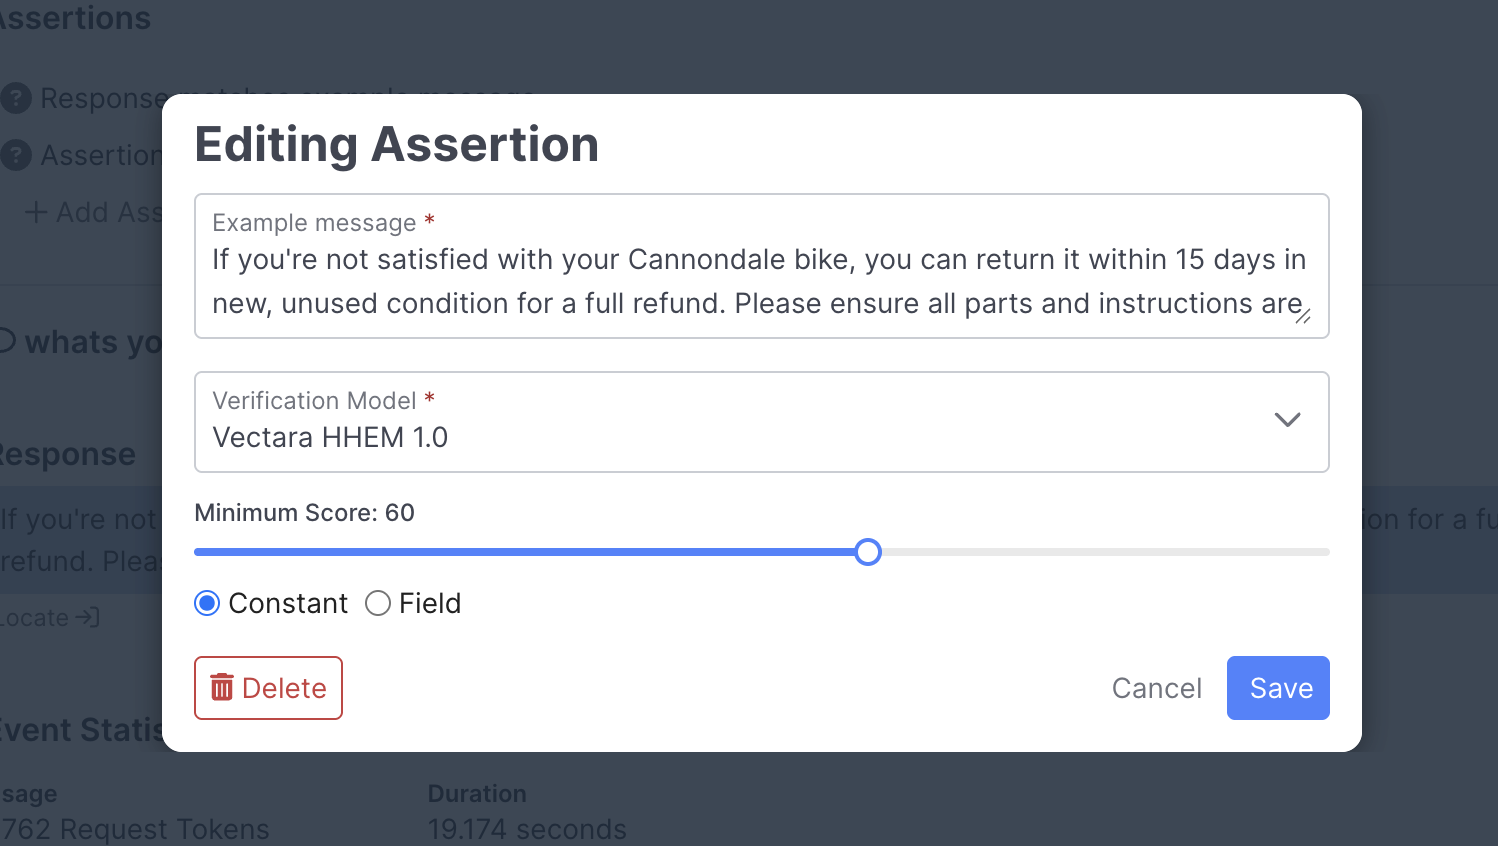Click question mark icon beside second Assertion

click(x=16, y=155)
